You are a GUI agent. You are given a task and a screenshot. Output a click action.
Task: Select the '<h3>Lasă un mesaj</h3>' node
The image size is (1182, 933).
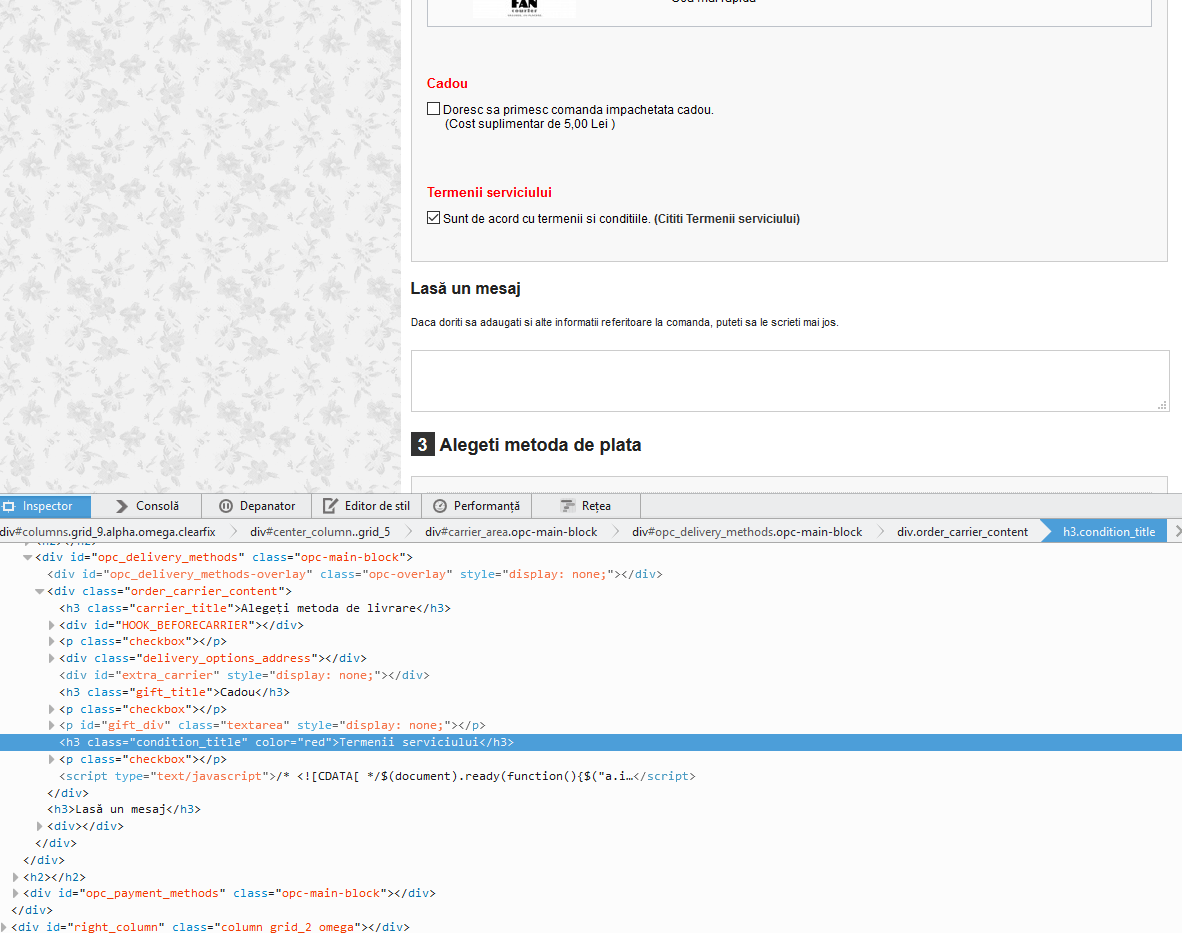(x=124, y=809)
